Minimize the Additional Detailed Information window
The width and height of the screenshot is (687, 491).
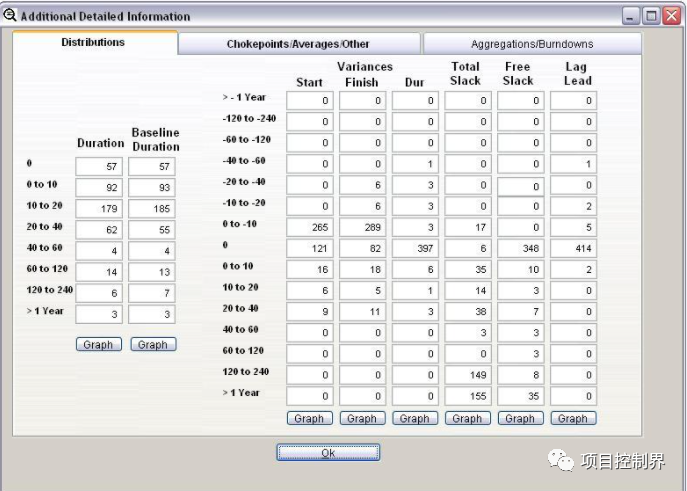tap(631, 16)
